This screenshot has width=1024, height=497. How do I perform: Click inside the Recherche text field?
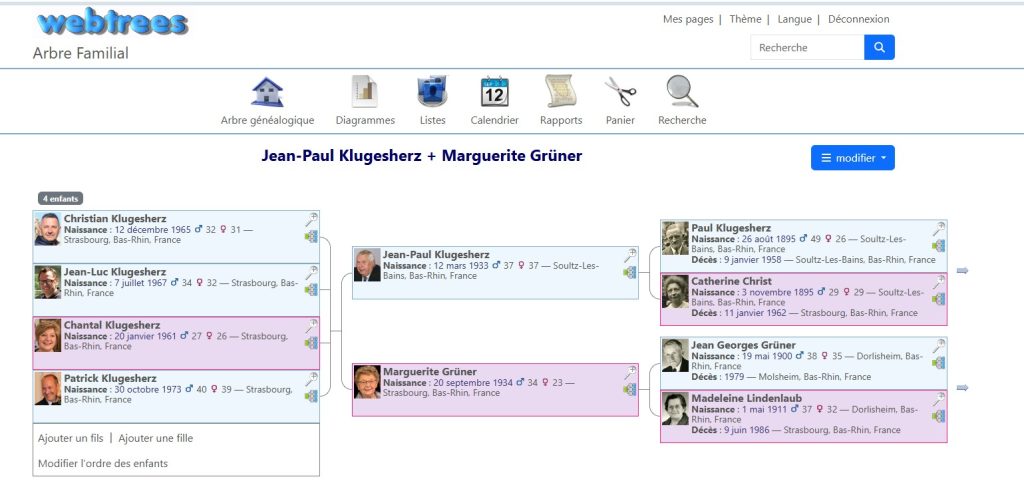pos(806,47)
